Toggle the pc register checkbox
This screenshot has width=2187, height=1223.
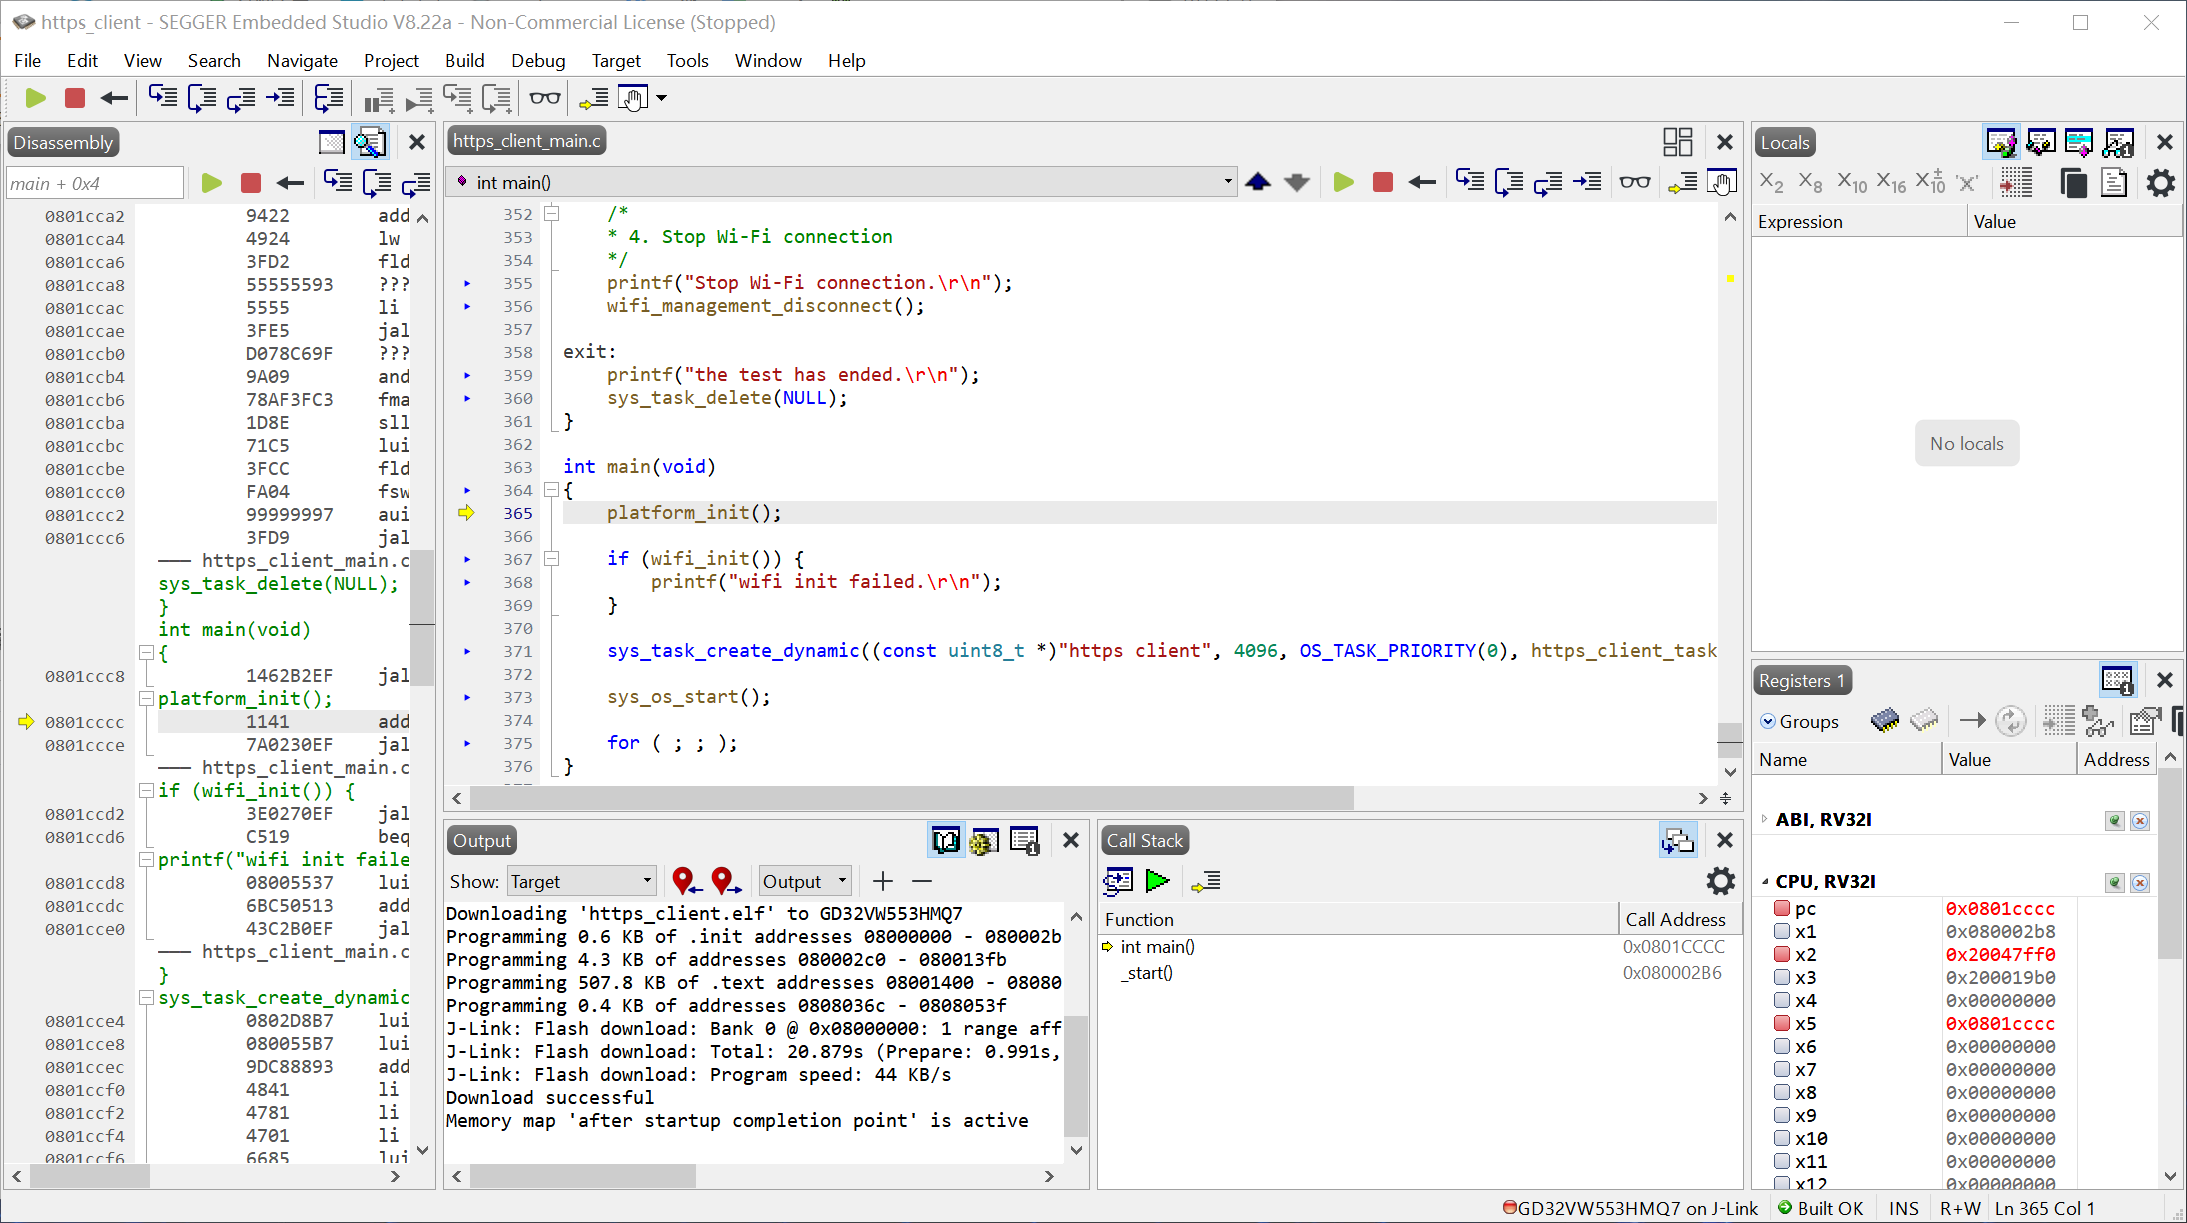[1782, 909]
